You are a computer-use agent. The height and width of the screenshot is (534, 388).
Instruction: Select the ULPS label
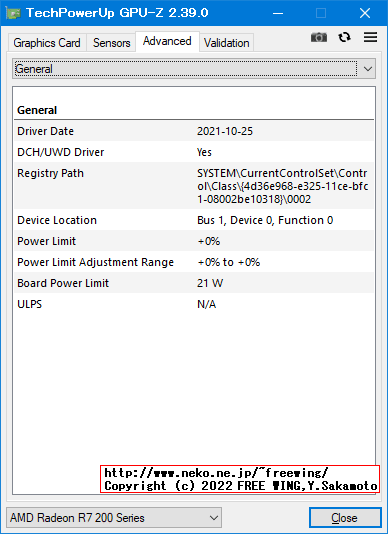click(x=29, y=304)
